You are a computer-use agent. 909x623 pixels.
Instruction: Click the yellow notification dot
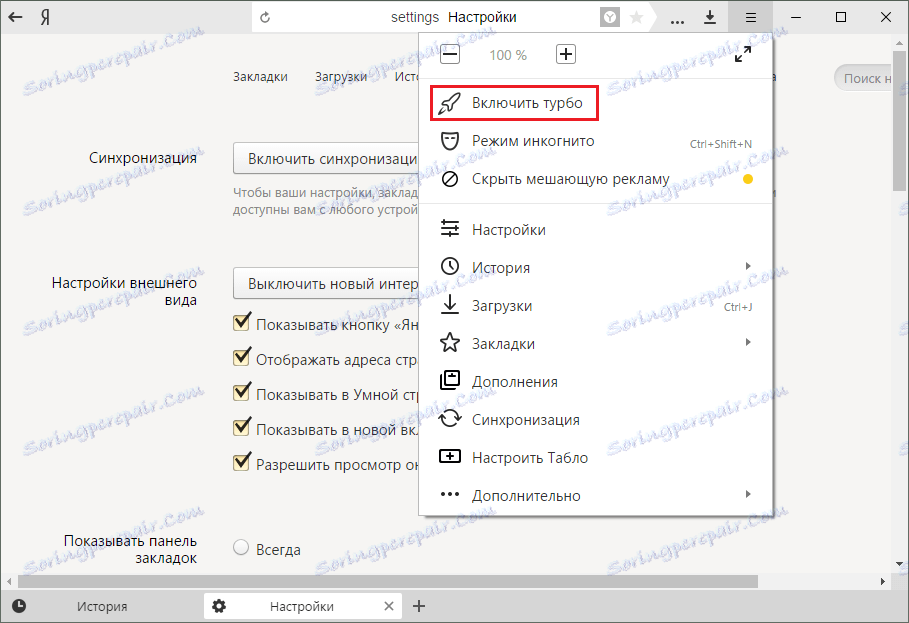pos(748,179)
